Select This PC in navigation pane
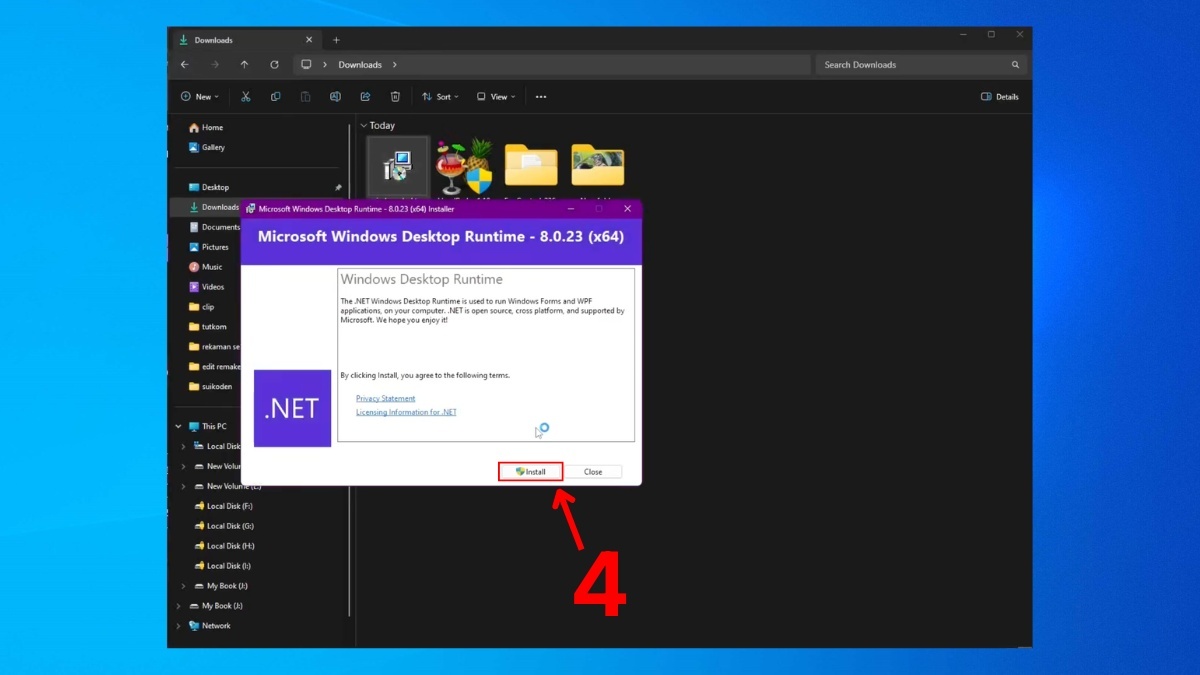The height and width of the screenshot is (675, 1200). [207, 426]
